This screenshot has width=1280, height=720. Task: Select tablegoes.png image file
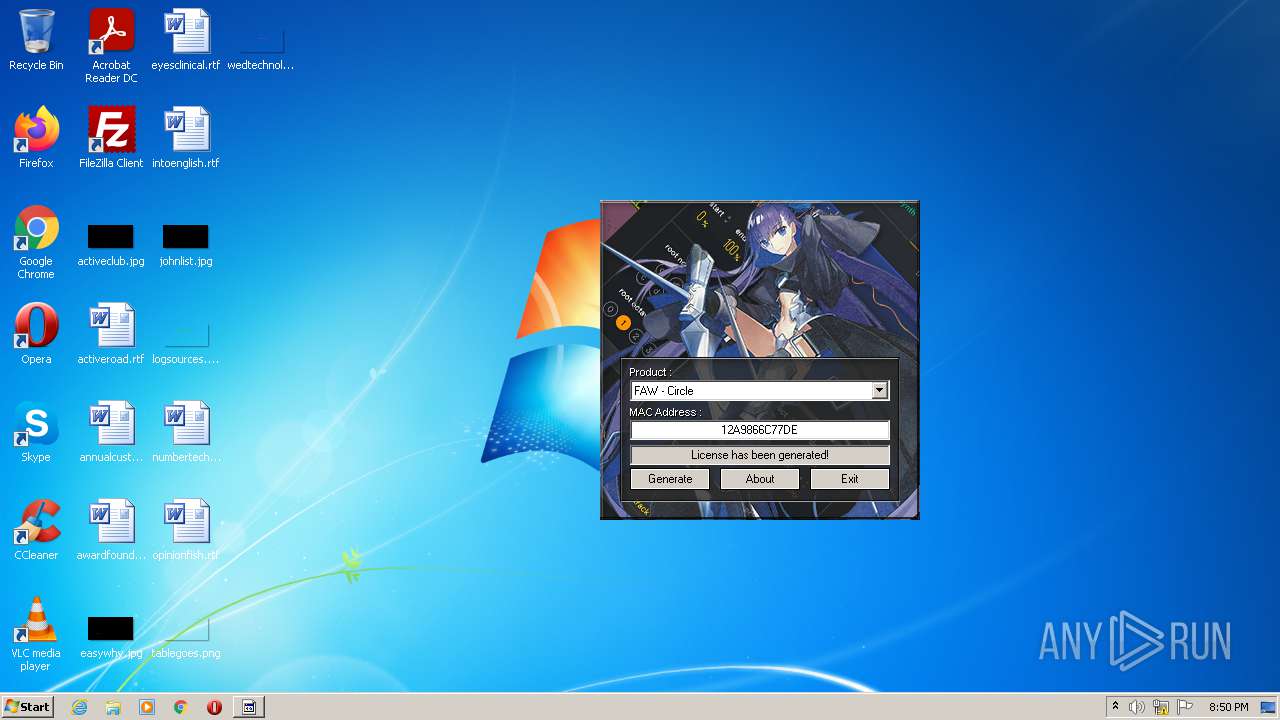[x=186, y=637]
